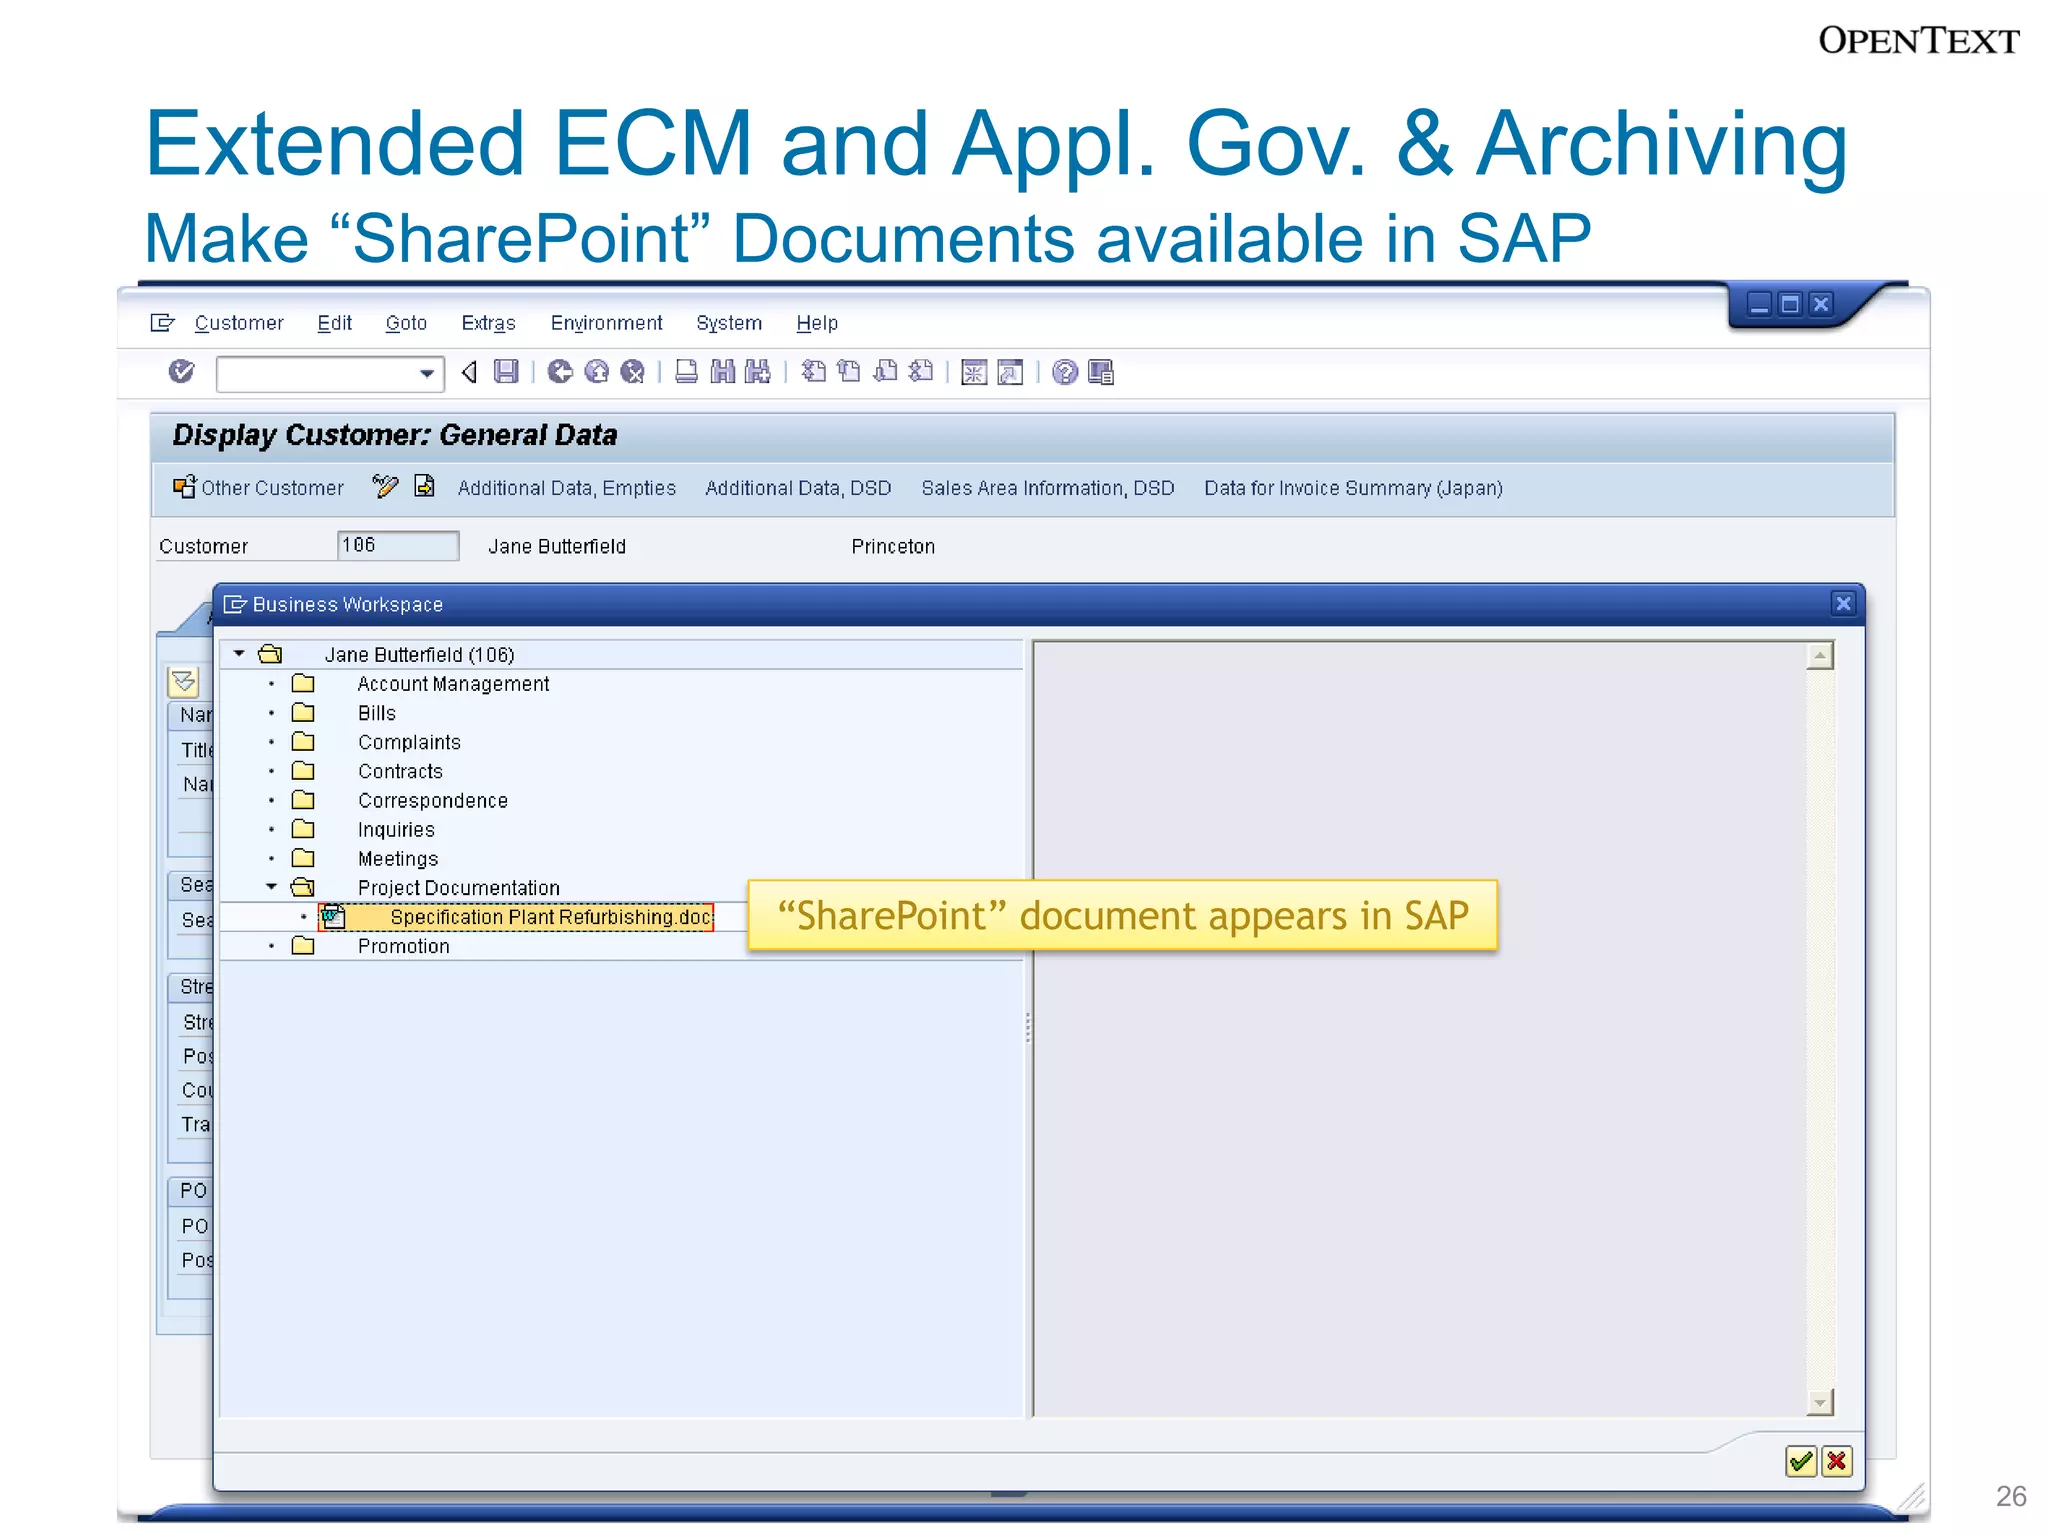Viewport: 2048px width, 1536px height.
Task: Click the Next Page icon
Action: tap(885, 372)
